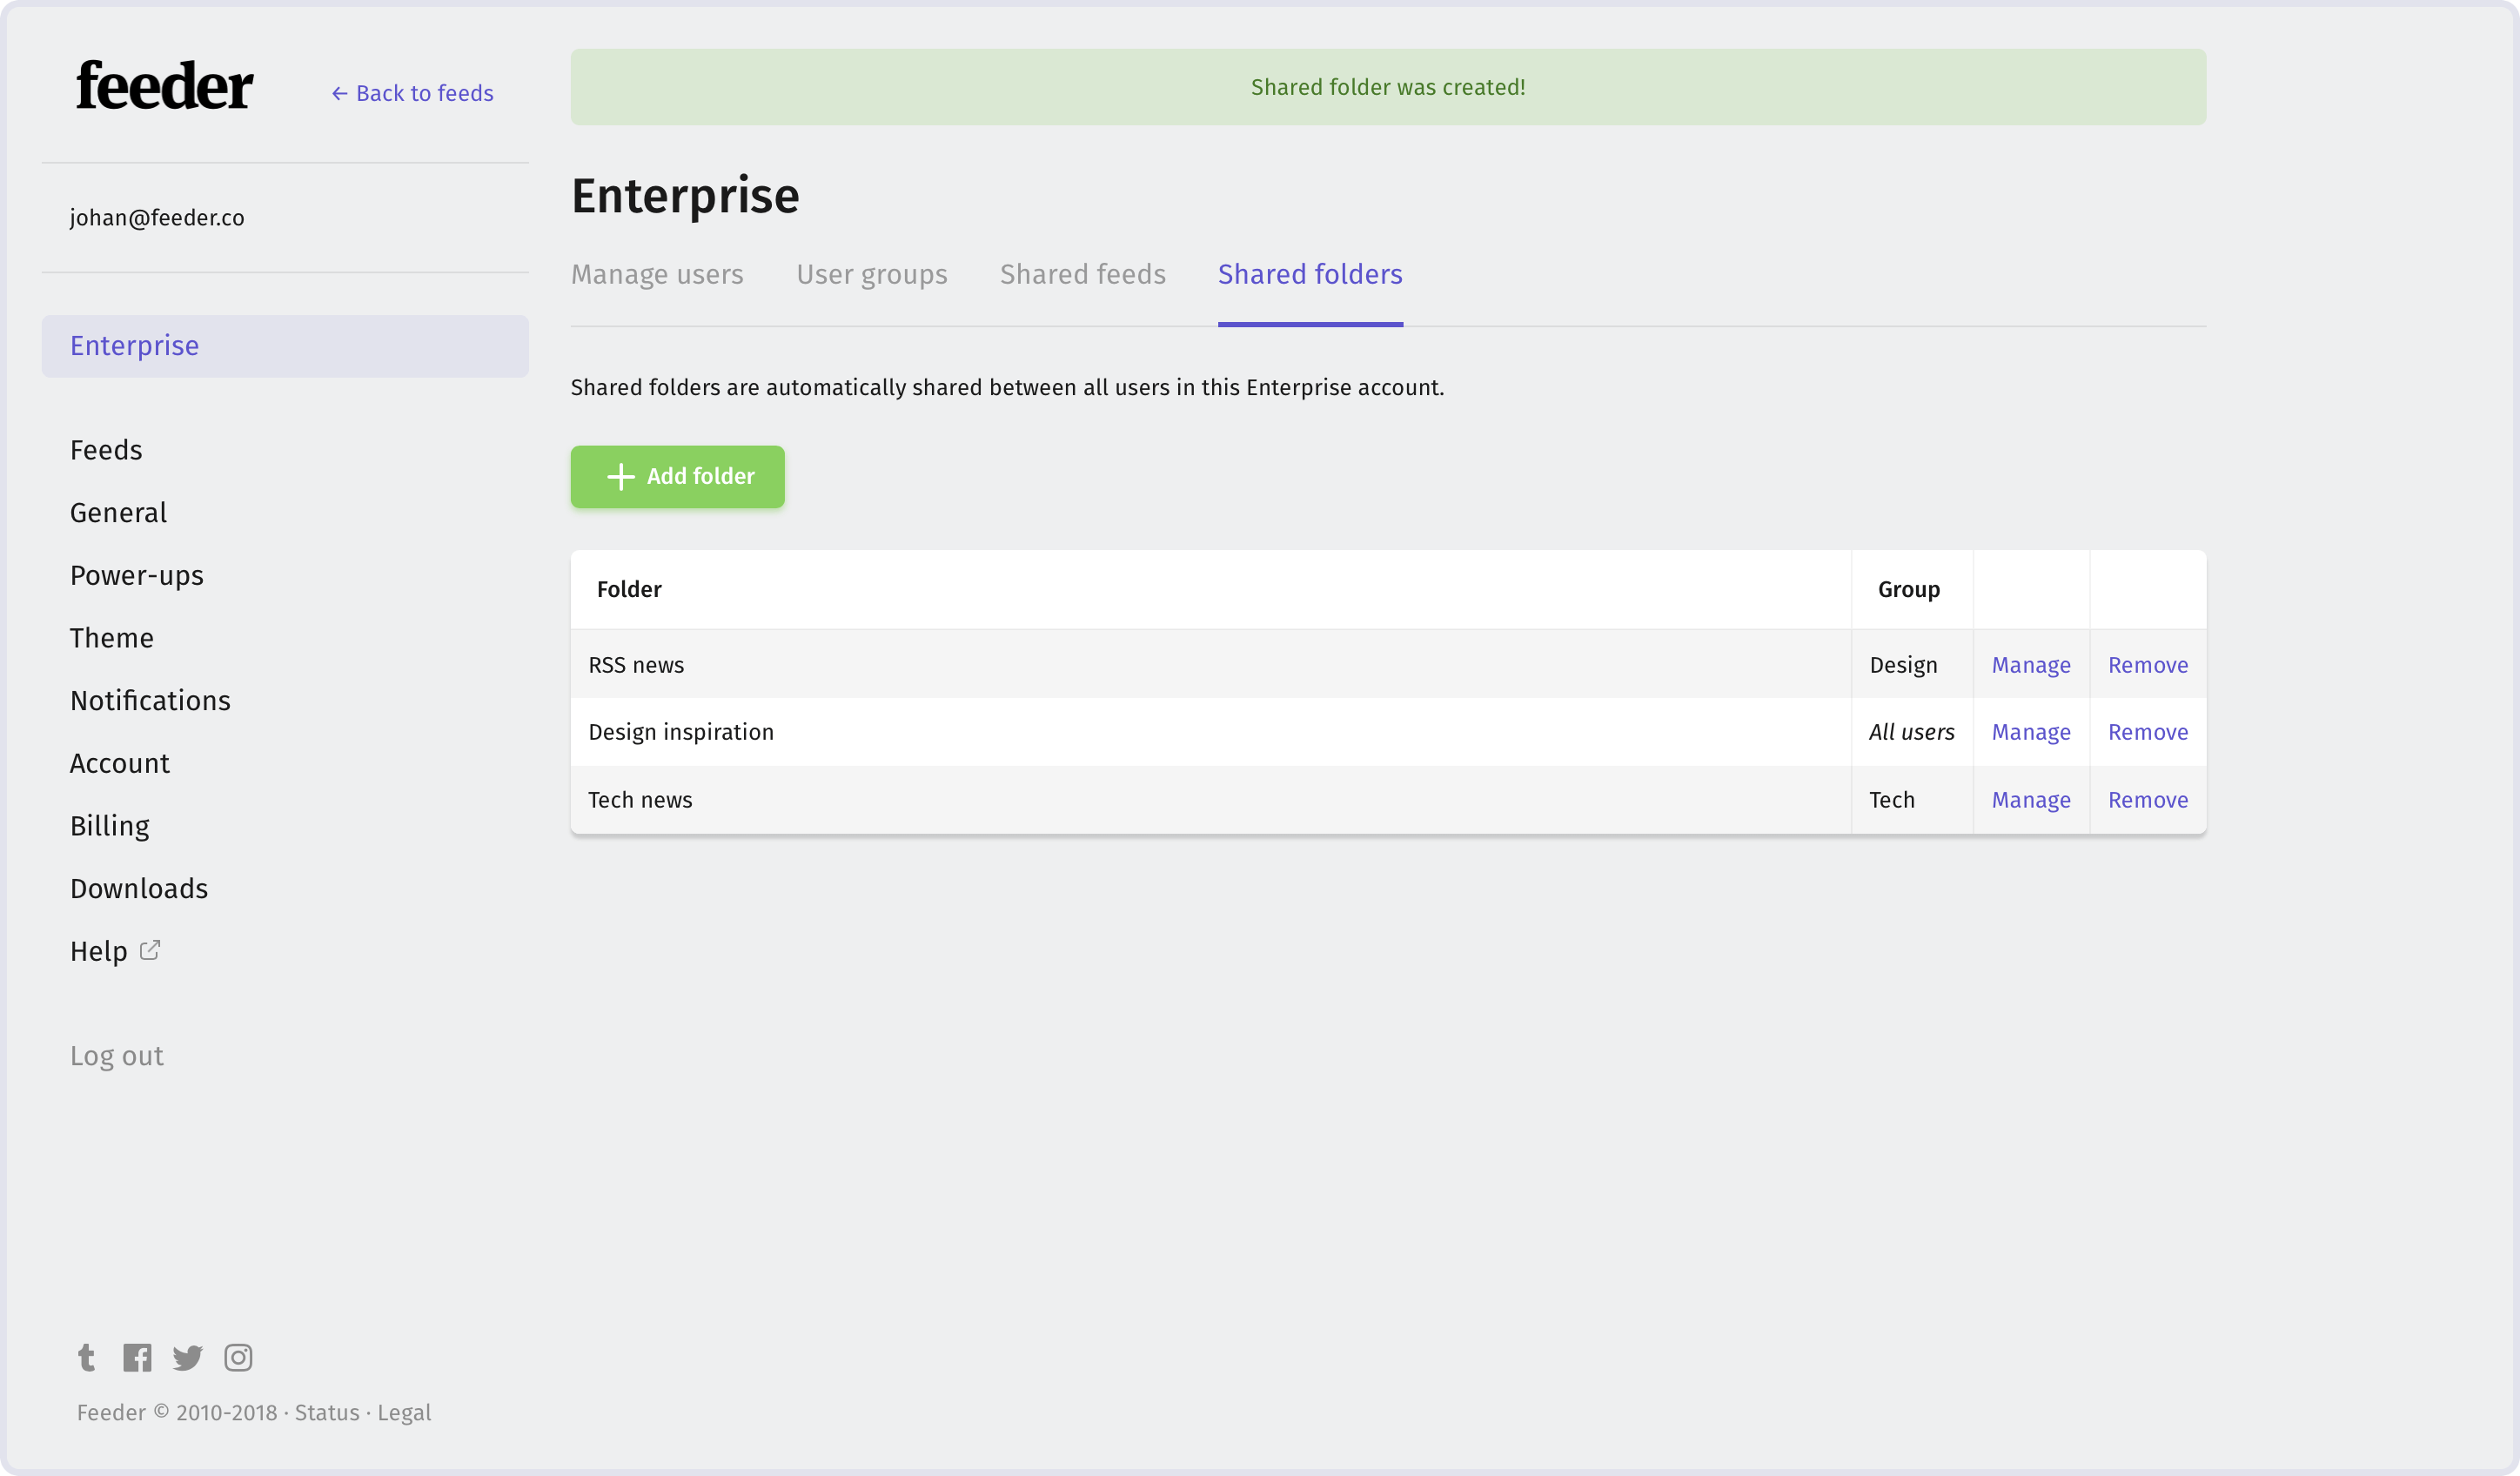This screenshot has width=2520, height=1476.
Task: Open the Enterprise settings section
Action: point(285,346)
